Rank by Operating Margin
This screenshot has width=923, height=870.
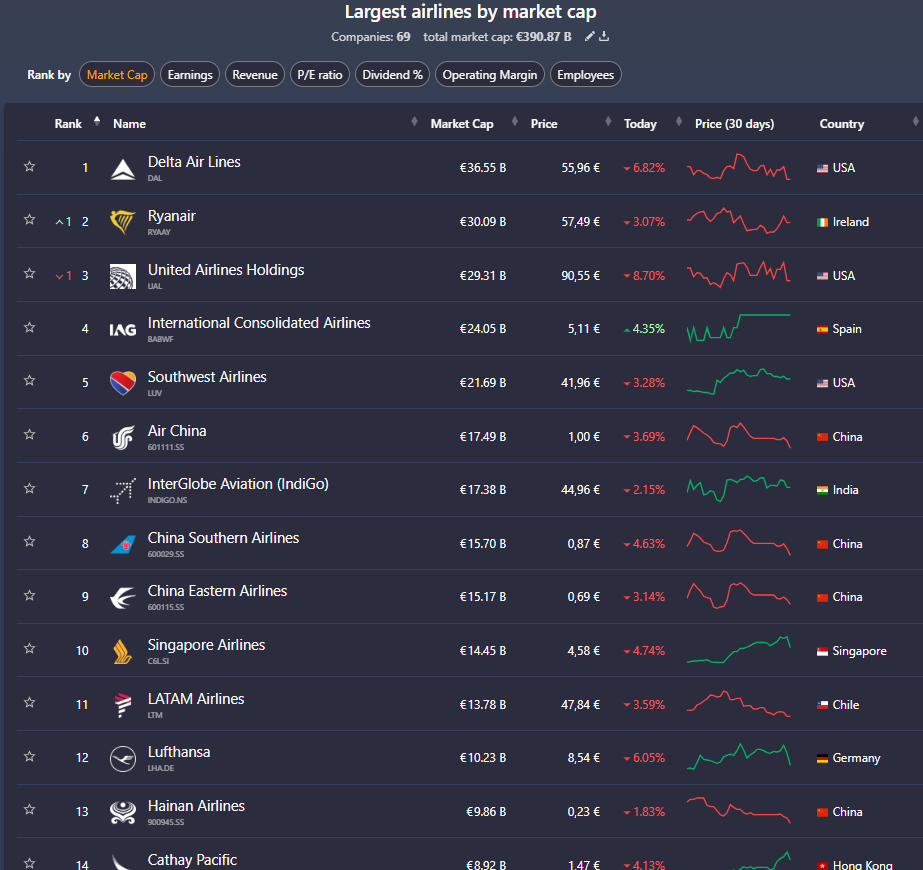(x=490, y=75)
